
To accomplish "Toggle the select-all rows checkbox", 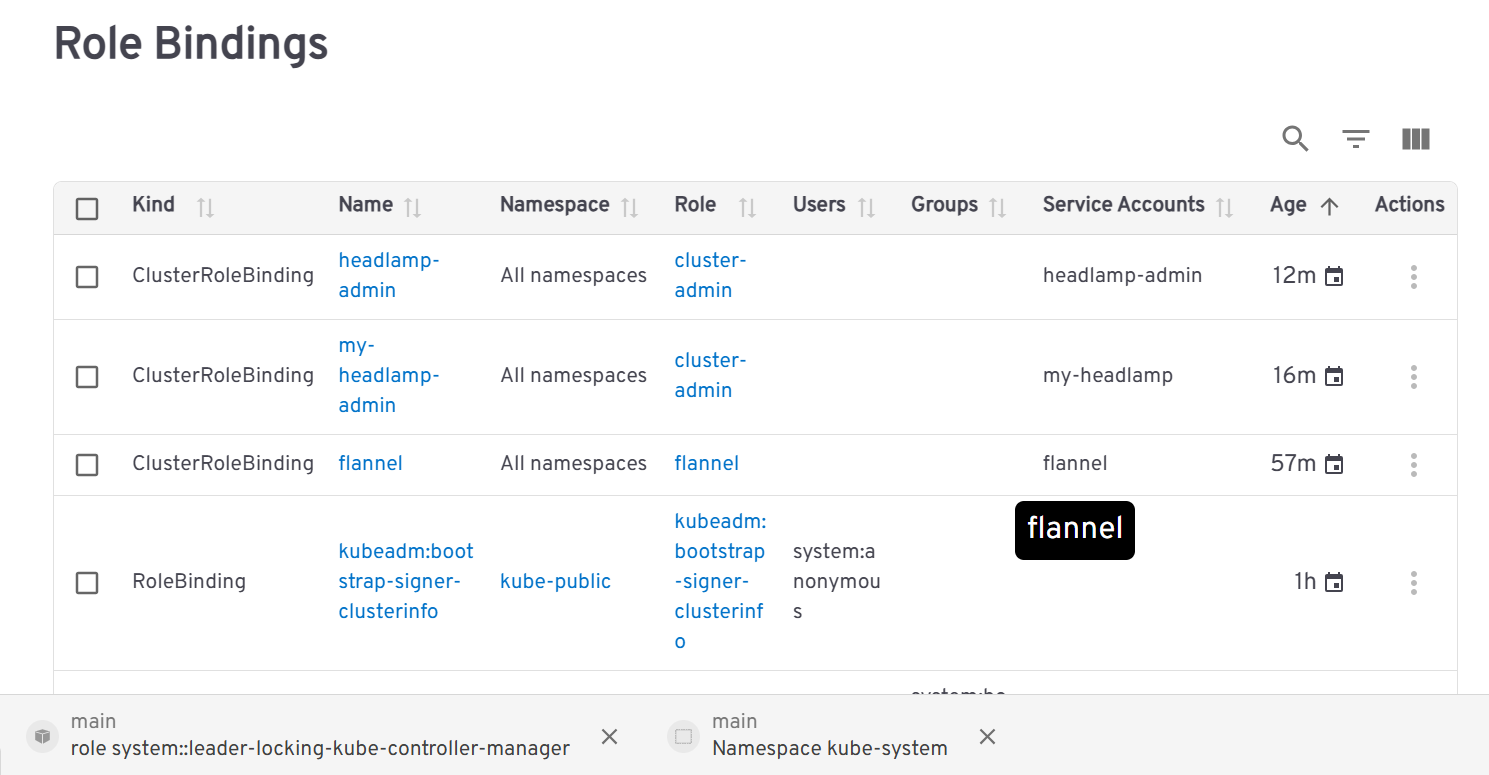I will pos(87,209).
